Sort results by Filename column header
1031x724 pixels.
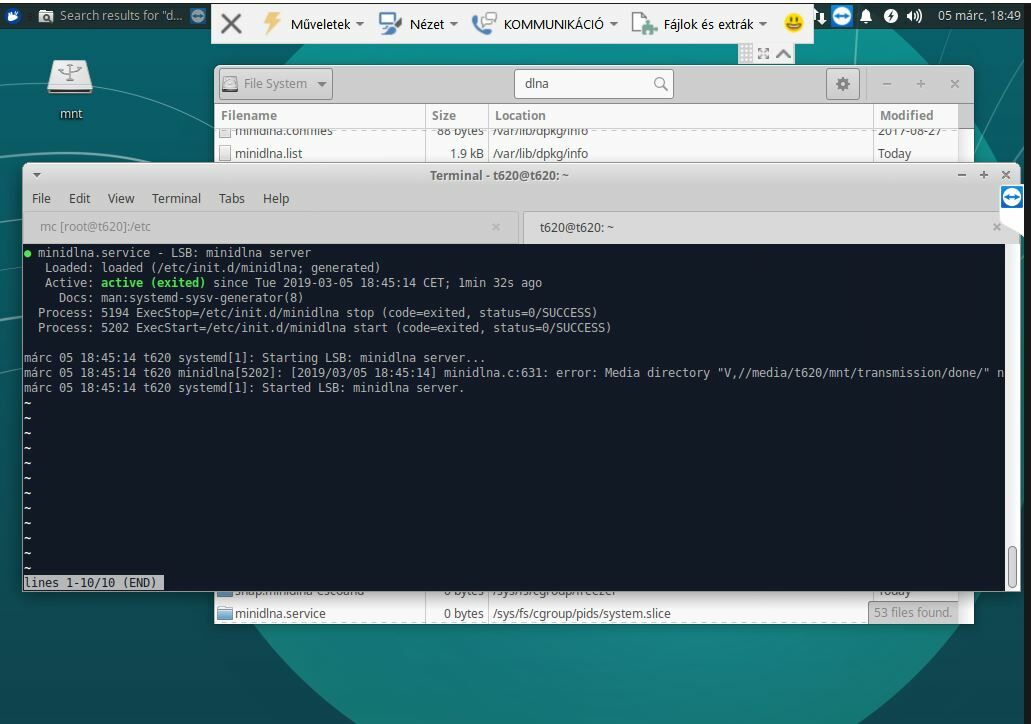click(320, 115)
